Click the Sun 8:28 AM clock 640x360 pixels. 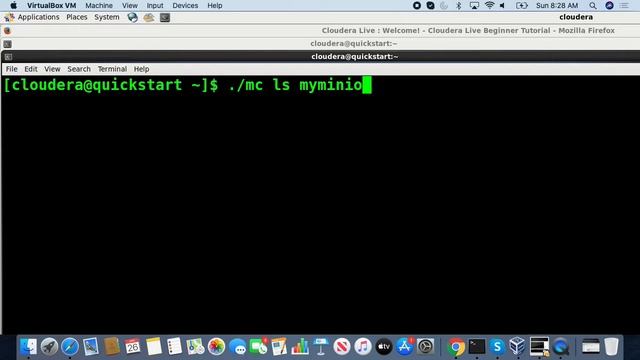(557, 5)
